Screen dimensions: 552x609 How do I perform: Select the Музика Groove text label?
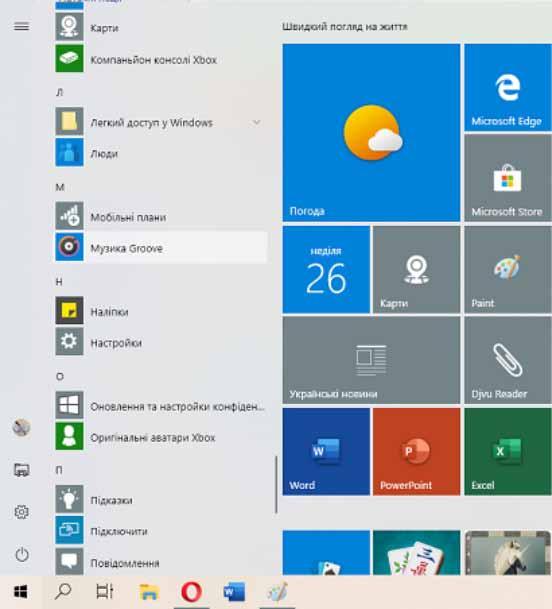tap(126, 248)
